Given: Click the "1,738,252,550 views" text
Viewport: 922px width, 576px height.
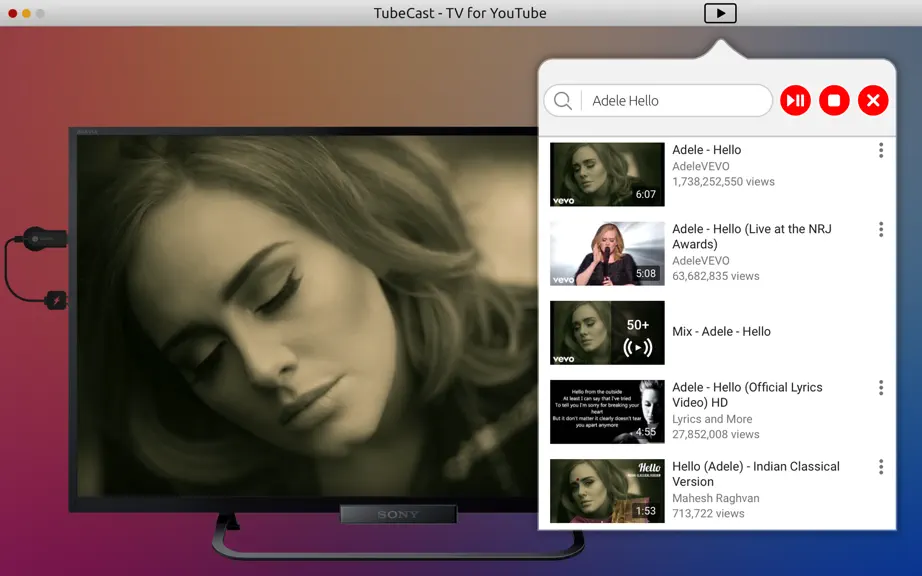Looking at the screenshot, I should tap(723, 182).
